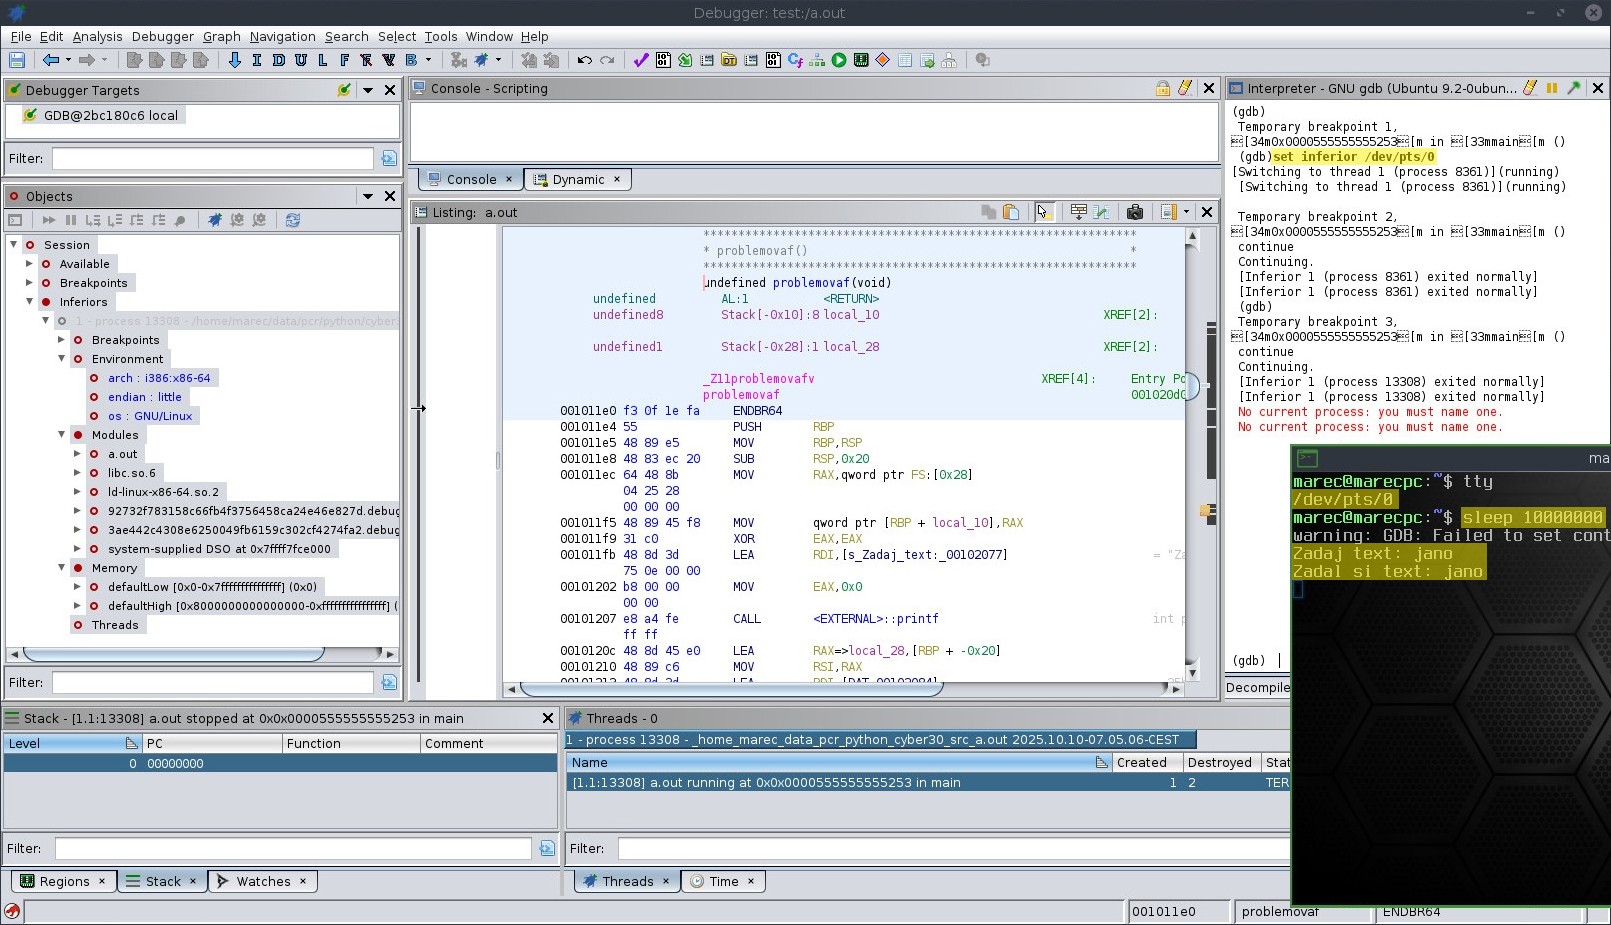Click the camera snapshot icon in Listing header
The image size is (1611, 925).
(1134, 212)
